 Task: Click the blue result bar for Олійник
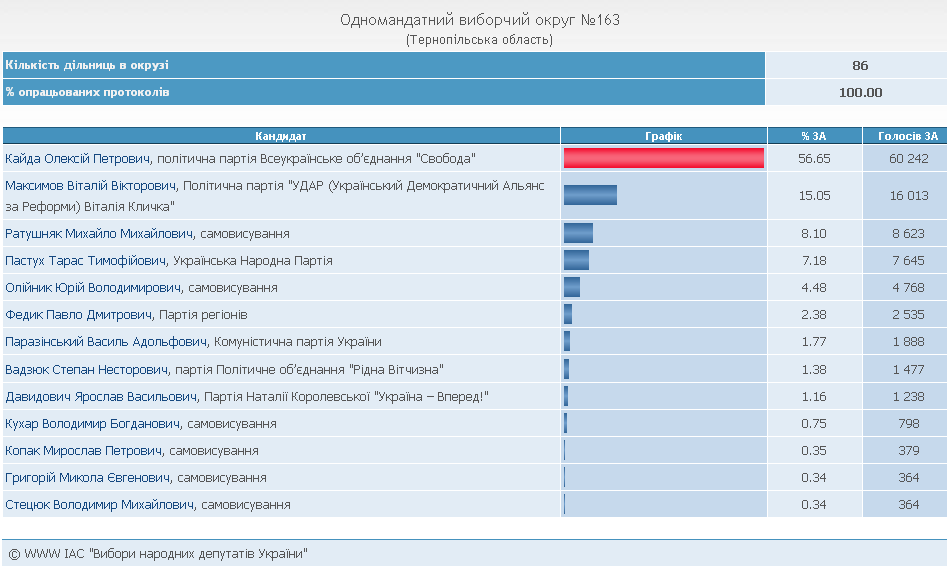tap(571, 288)
